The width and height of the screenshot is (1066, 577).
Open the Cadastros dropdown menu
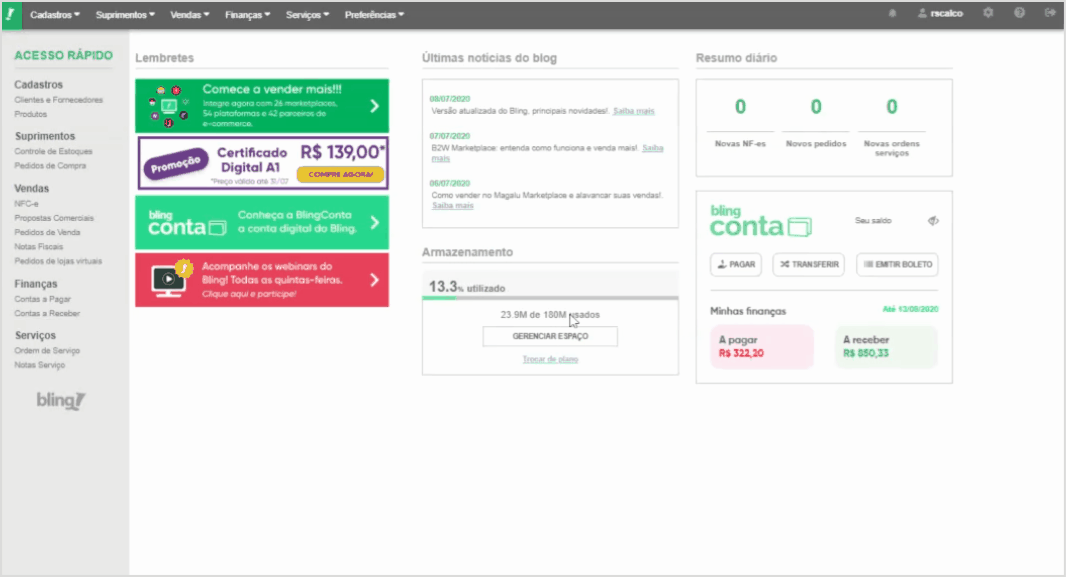tap(55, 14)
